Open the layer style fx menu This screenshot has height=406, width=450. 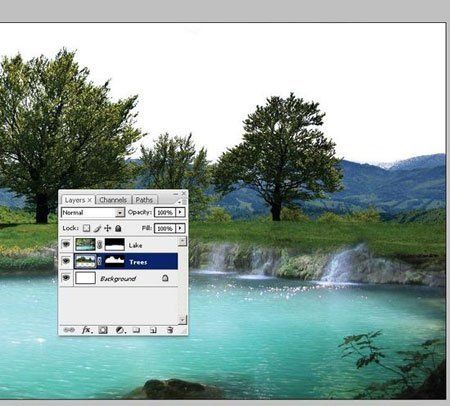pos(87,330)
